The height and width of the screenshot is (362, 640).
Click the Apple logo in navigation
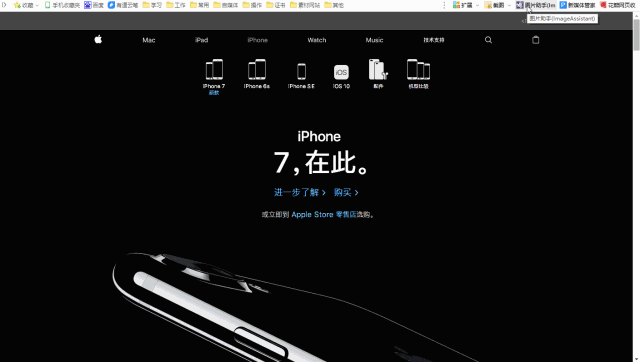pos(98,40)
